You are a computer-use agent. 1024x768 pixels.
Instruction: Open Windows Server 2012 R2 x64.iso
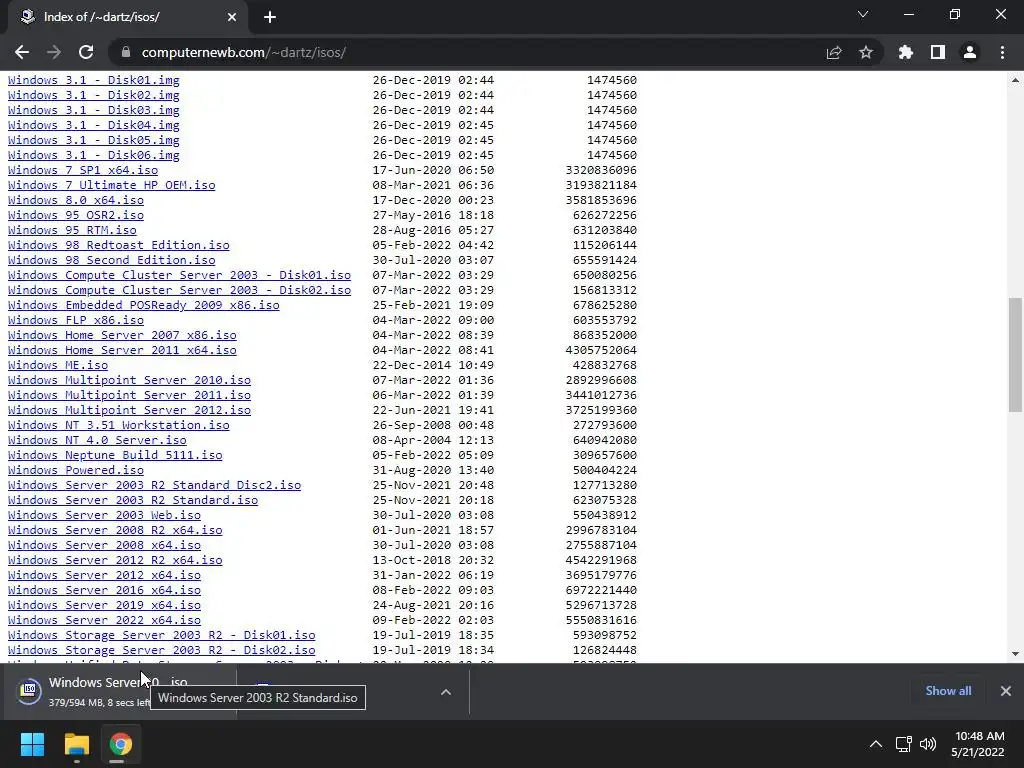pos(115,561)
